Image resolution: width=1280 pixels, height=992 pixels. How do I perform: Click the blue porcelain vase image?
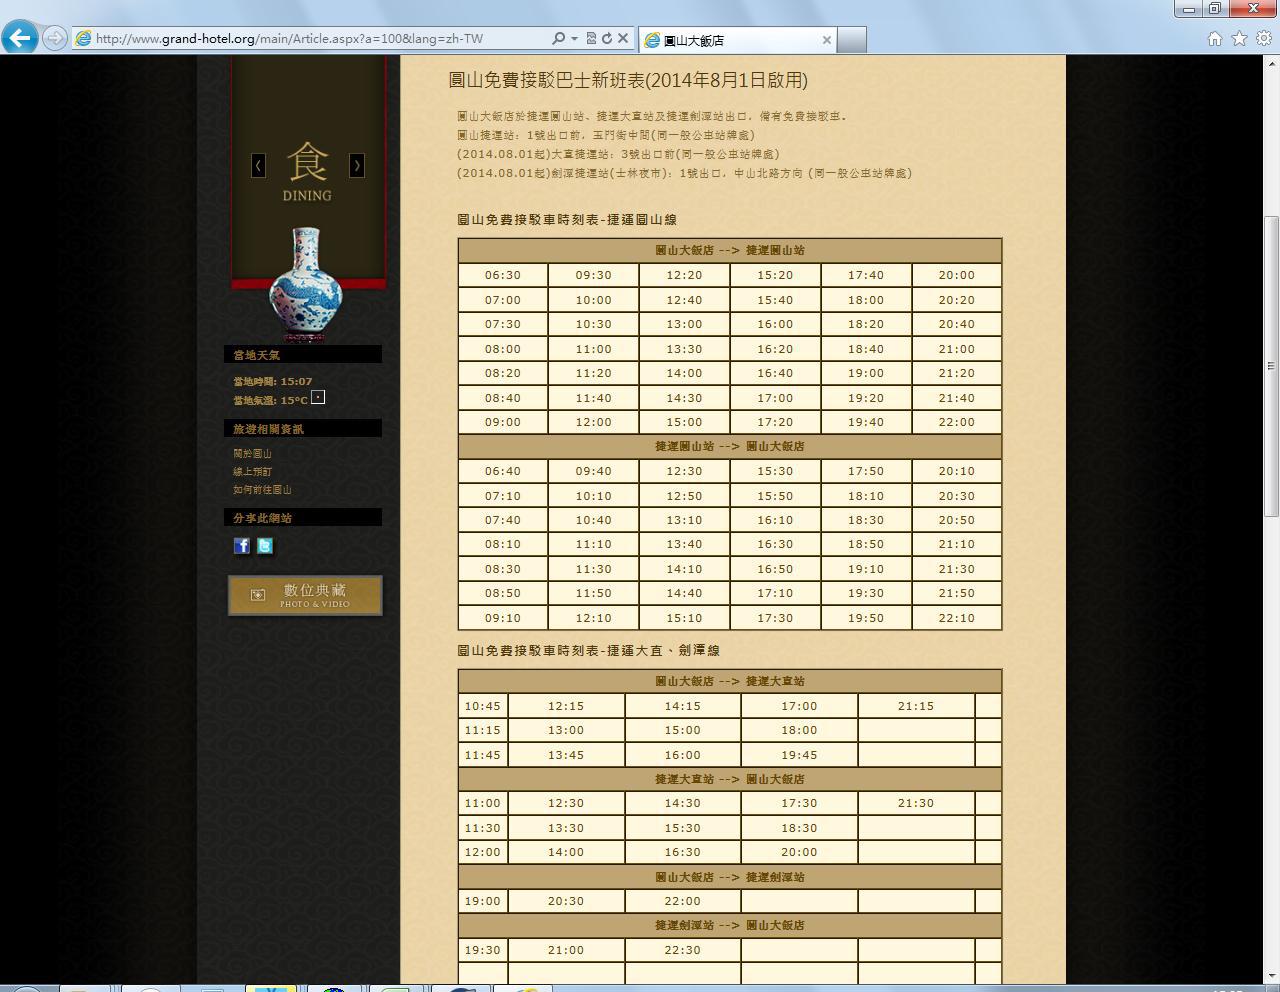(x=306, y=285)
